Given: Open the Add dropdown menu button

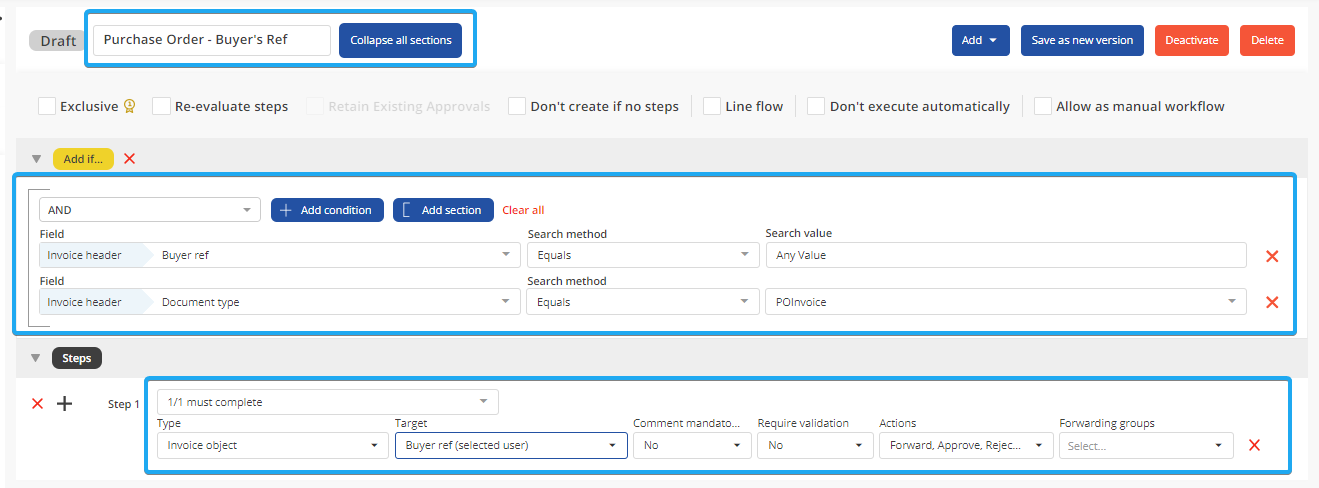Looking at the screenshot, I should coord(980,40).
